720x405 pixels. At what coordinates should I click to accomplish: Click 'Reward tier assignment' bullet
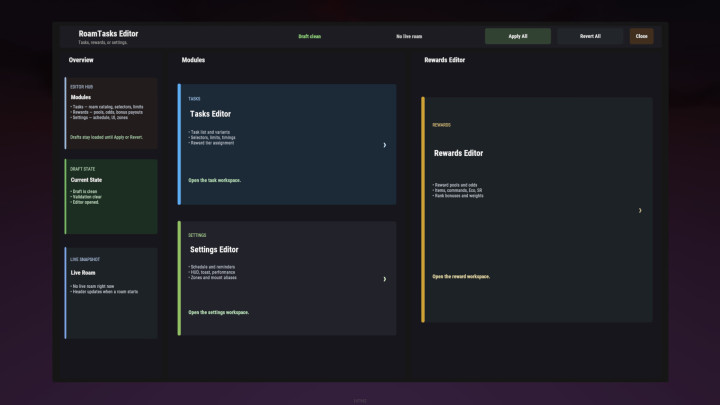[211, 143]
